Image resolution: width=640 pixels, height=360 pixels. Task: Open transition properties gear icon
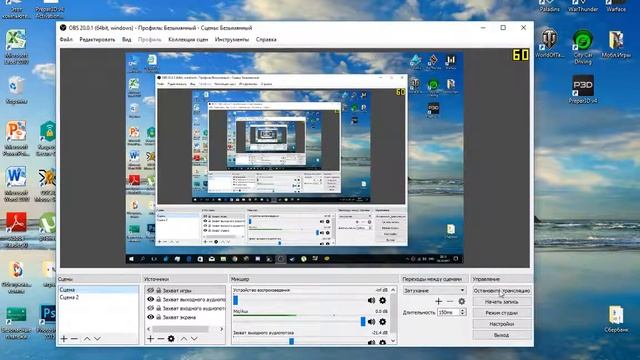(x=462, y=301)
